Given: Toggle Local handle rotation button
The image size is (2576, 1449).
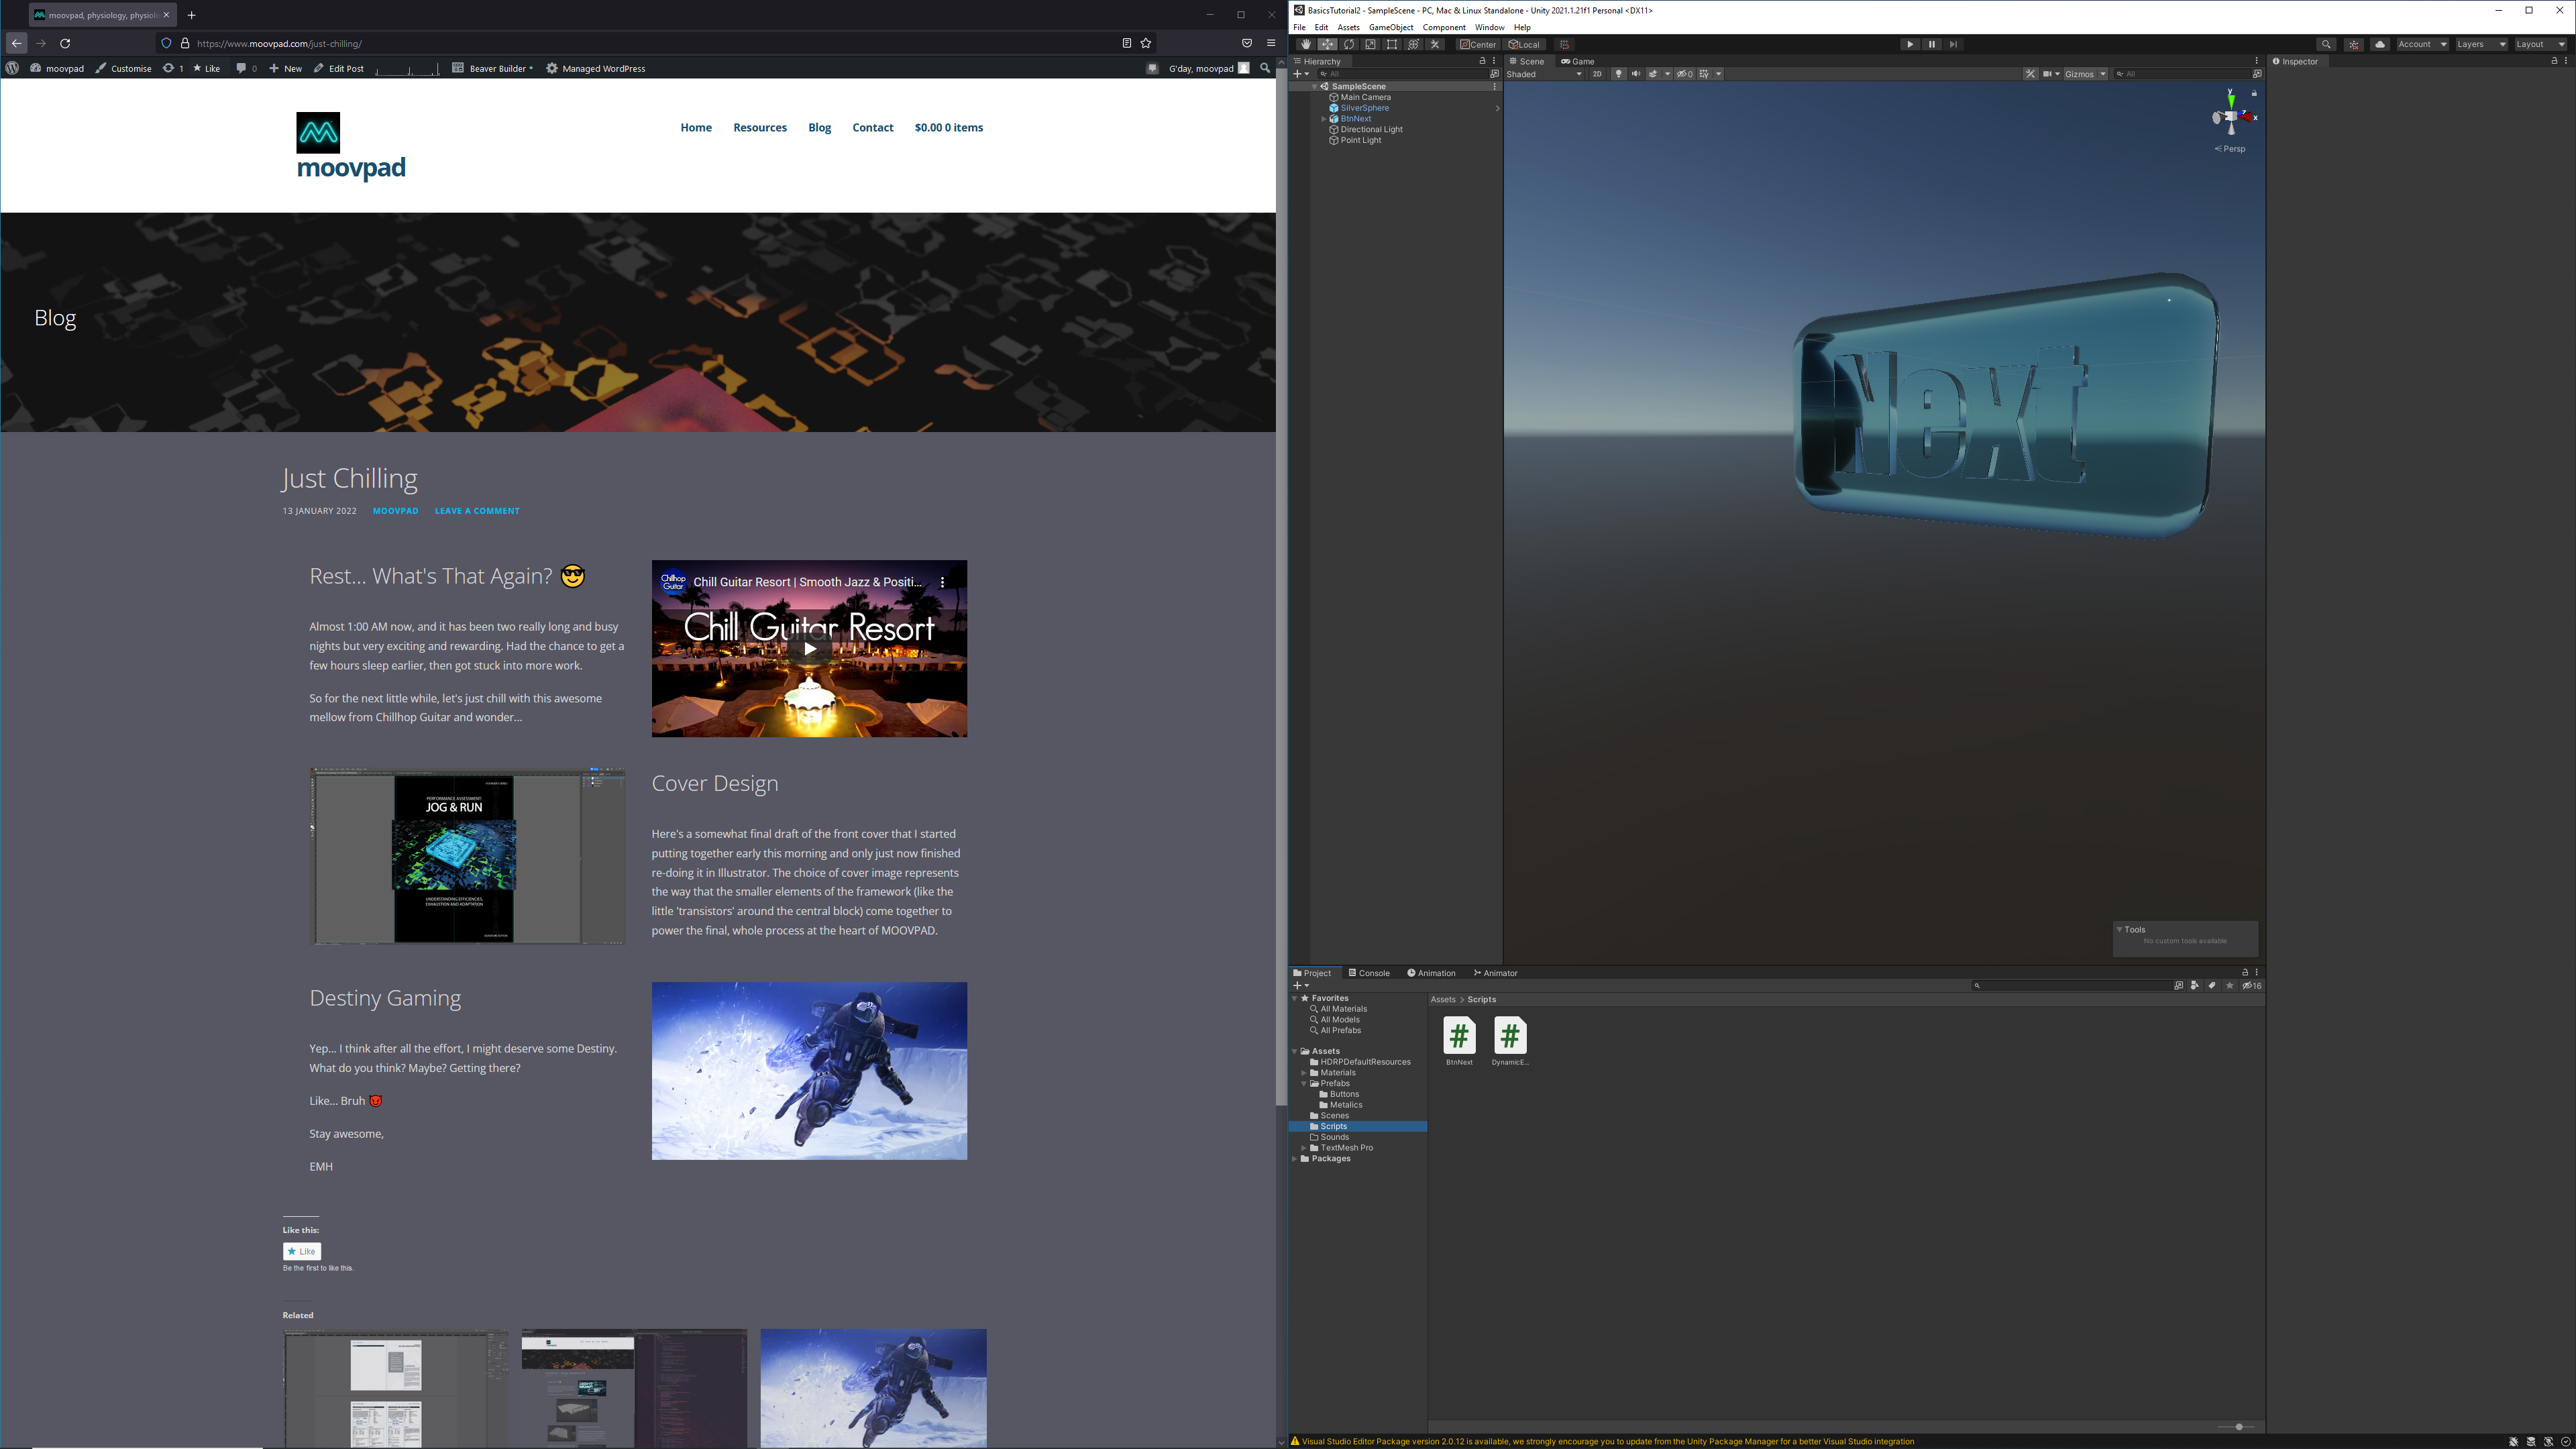Looking at the screenshot, I should [x=1525, y=44].
